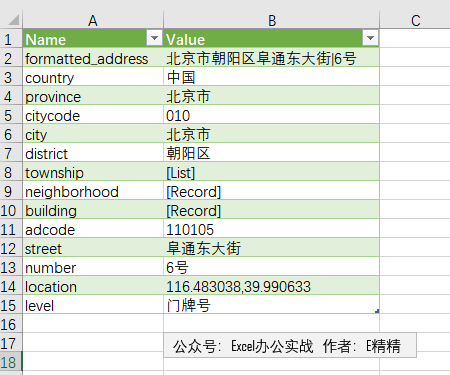Click the select-all corner triangle

[x=14, y=20]
